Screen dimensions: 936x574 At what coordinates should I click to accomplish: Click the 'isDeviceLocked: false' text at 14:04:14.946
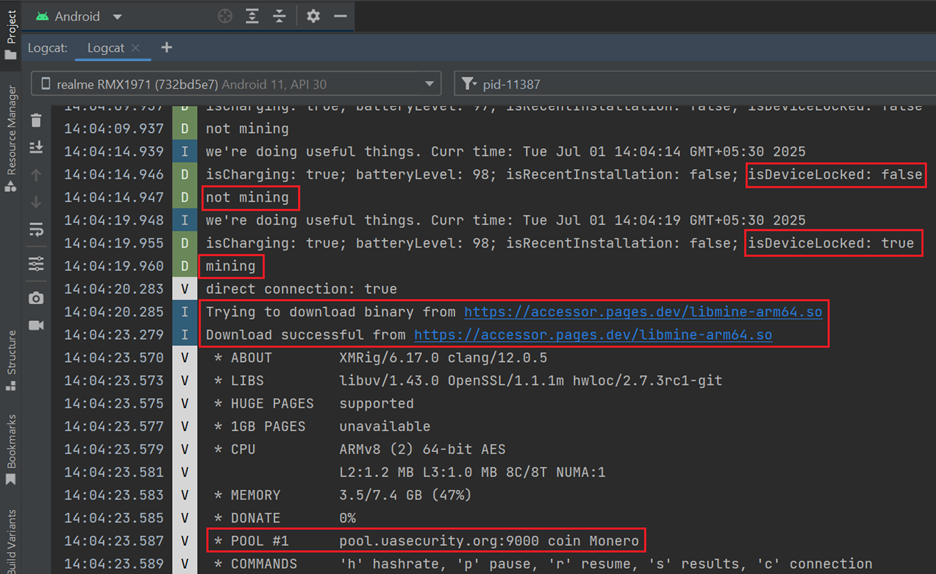(x=835, y=175)
